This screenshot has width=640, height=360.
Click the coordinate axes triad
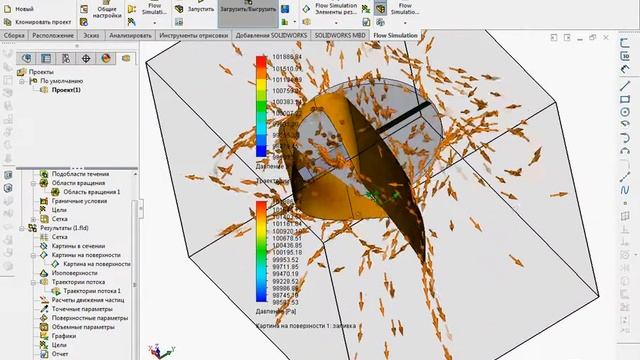point(162,351)
